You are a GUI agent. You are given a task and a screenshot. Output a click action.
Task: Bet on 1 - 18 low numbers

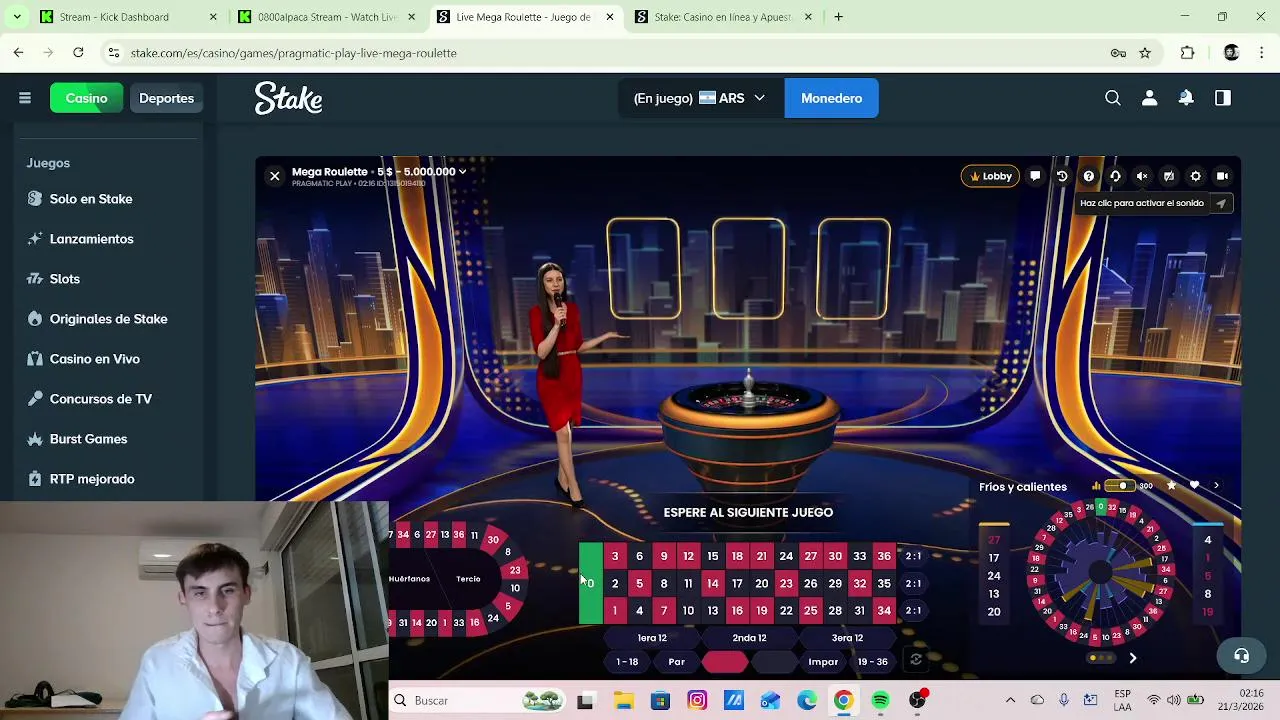(627, 662)
